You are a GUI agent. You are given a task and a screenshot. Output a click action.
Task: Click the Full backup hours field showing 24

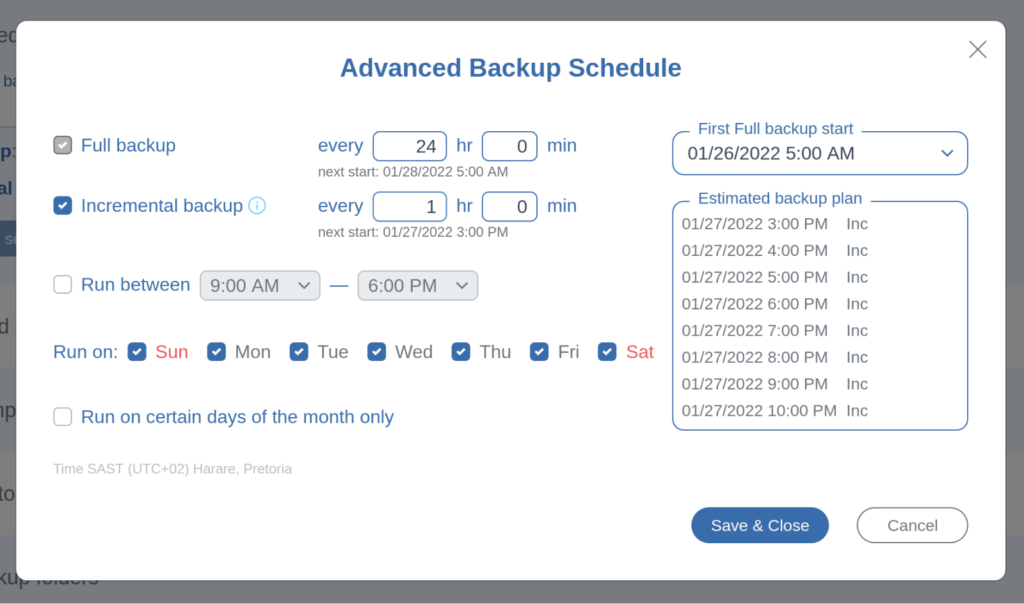(409, 145)
